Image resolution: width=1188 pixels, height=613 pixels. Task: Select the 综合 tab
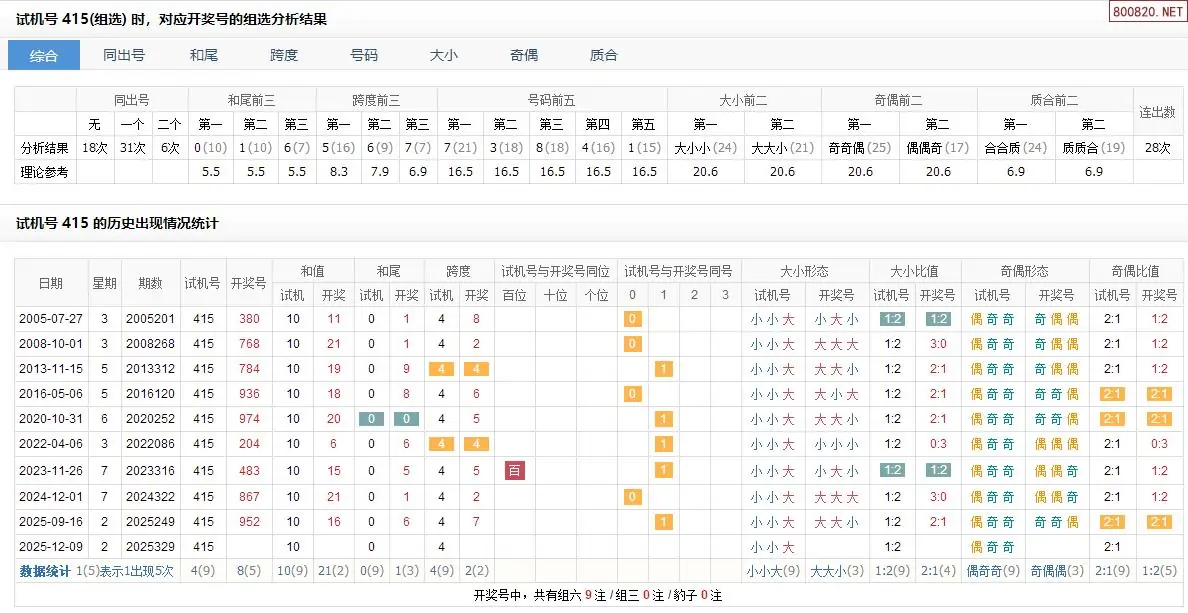point(44,55)
